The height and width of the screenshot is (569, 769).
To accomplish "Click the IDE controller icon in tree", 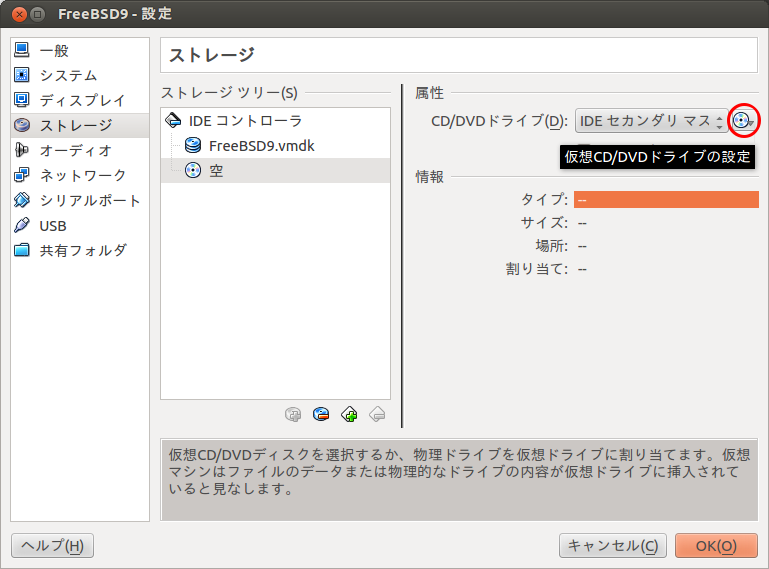I will pyautogui.click(x=173, y=120).
